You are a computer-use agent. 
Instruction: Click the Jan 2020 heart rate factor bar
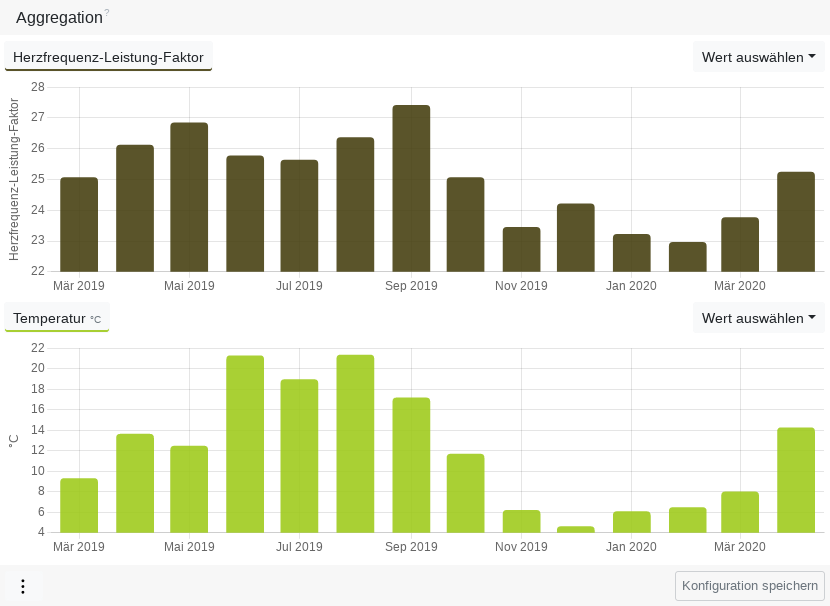click(x=632, y=253)
